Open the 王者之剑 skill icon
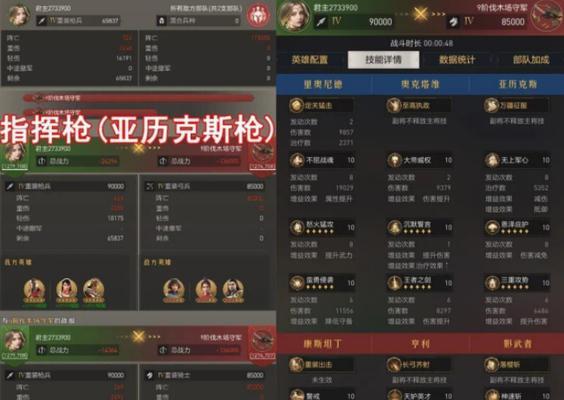Viewport: 564px width, 400px height. (395, 283)
